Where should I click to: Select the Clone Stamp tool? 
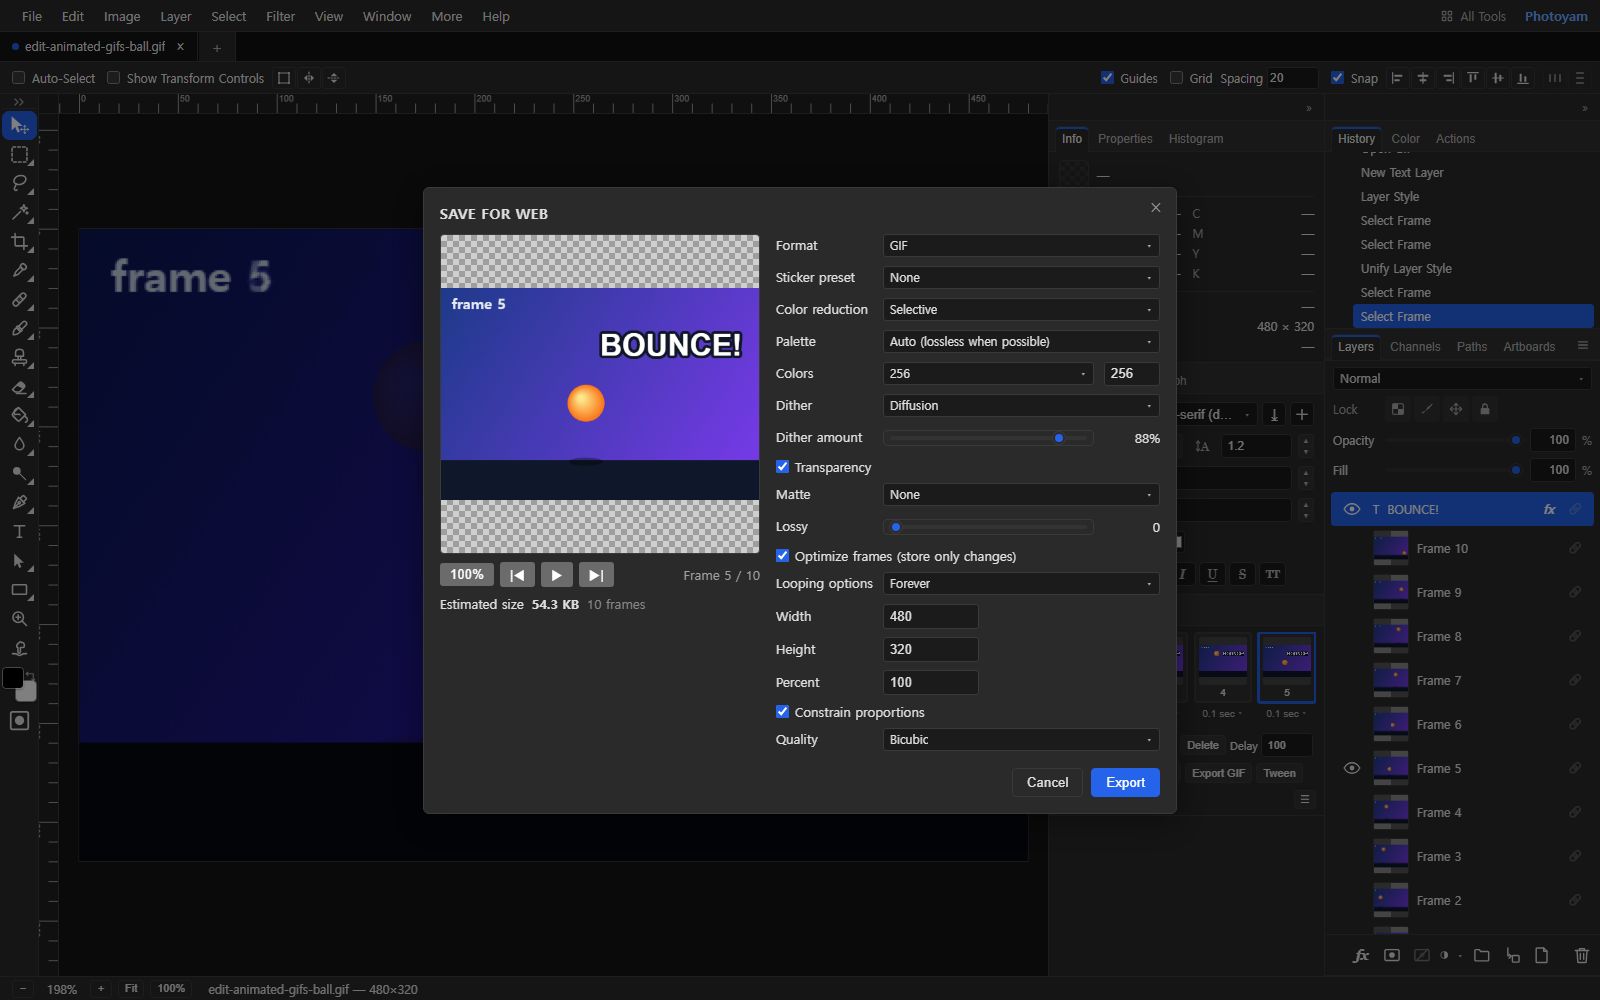click(x=19, y=357)
